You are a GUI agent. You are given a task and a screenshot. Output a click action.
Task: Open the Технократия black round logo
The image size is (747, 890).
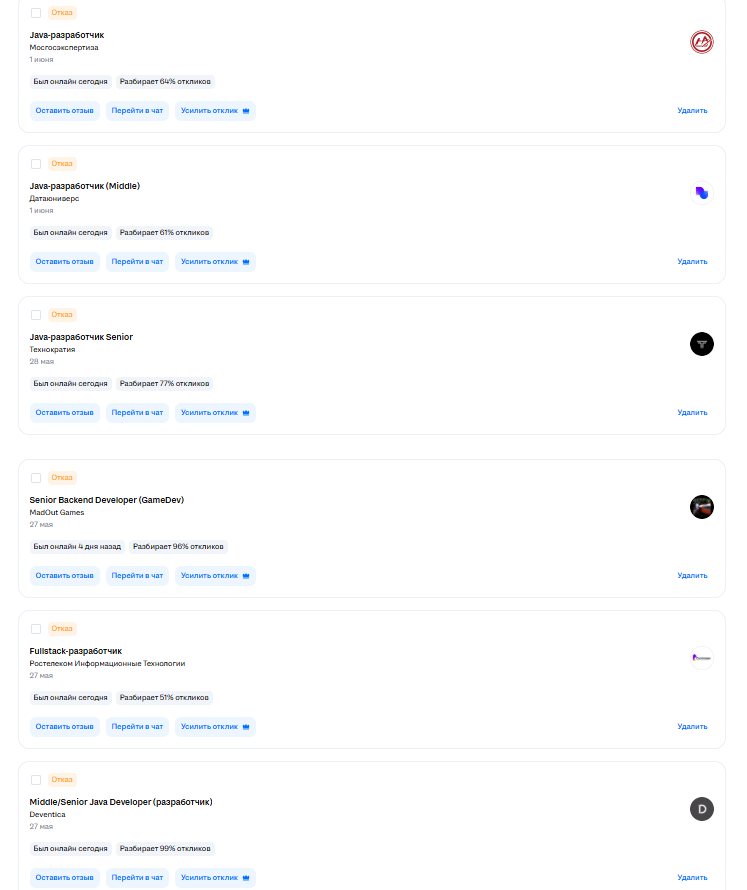pos(702,344)
